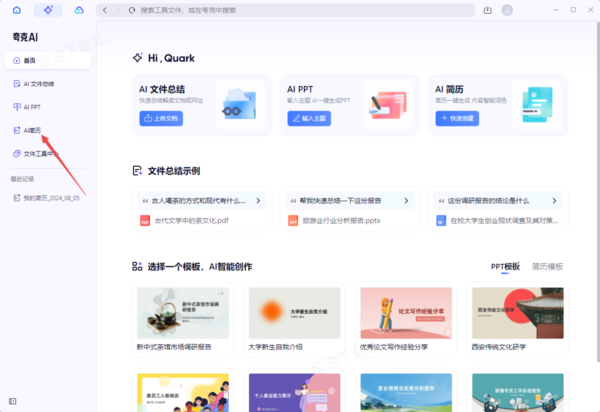The image size is (600, 412).
Task: Open the home icon in top bar
Action: pyautogui.click(x=17, y=10)
